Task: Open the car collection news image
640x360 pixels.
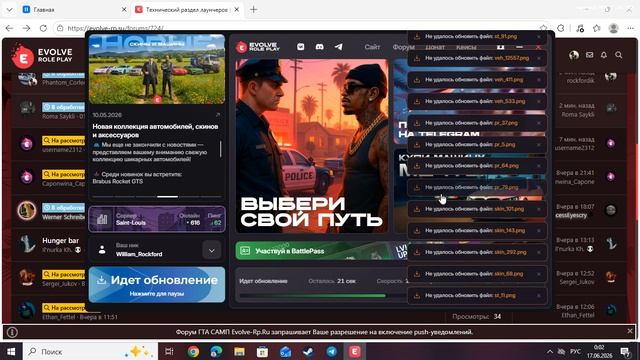Action: coord(157,69)
